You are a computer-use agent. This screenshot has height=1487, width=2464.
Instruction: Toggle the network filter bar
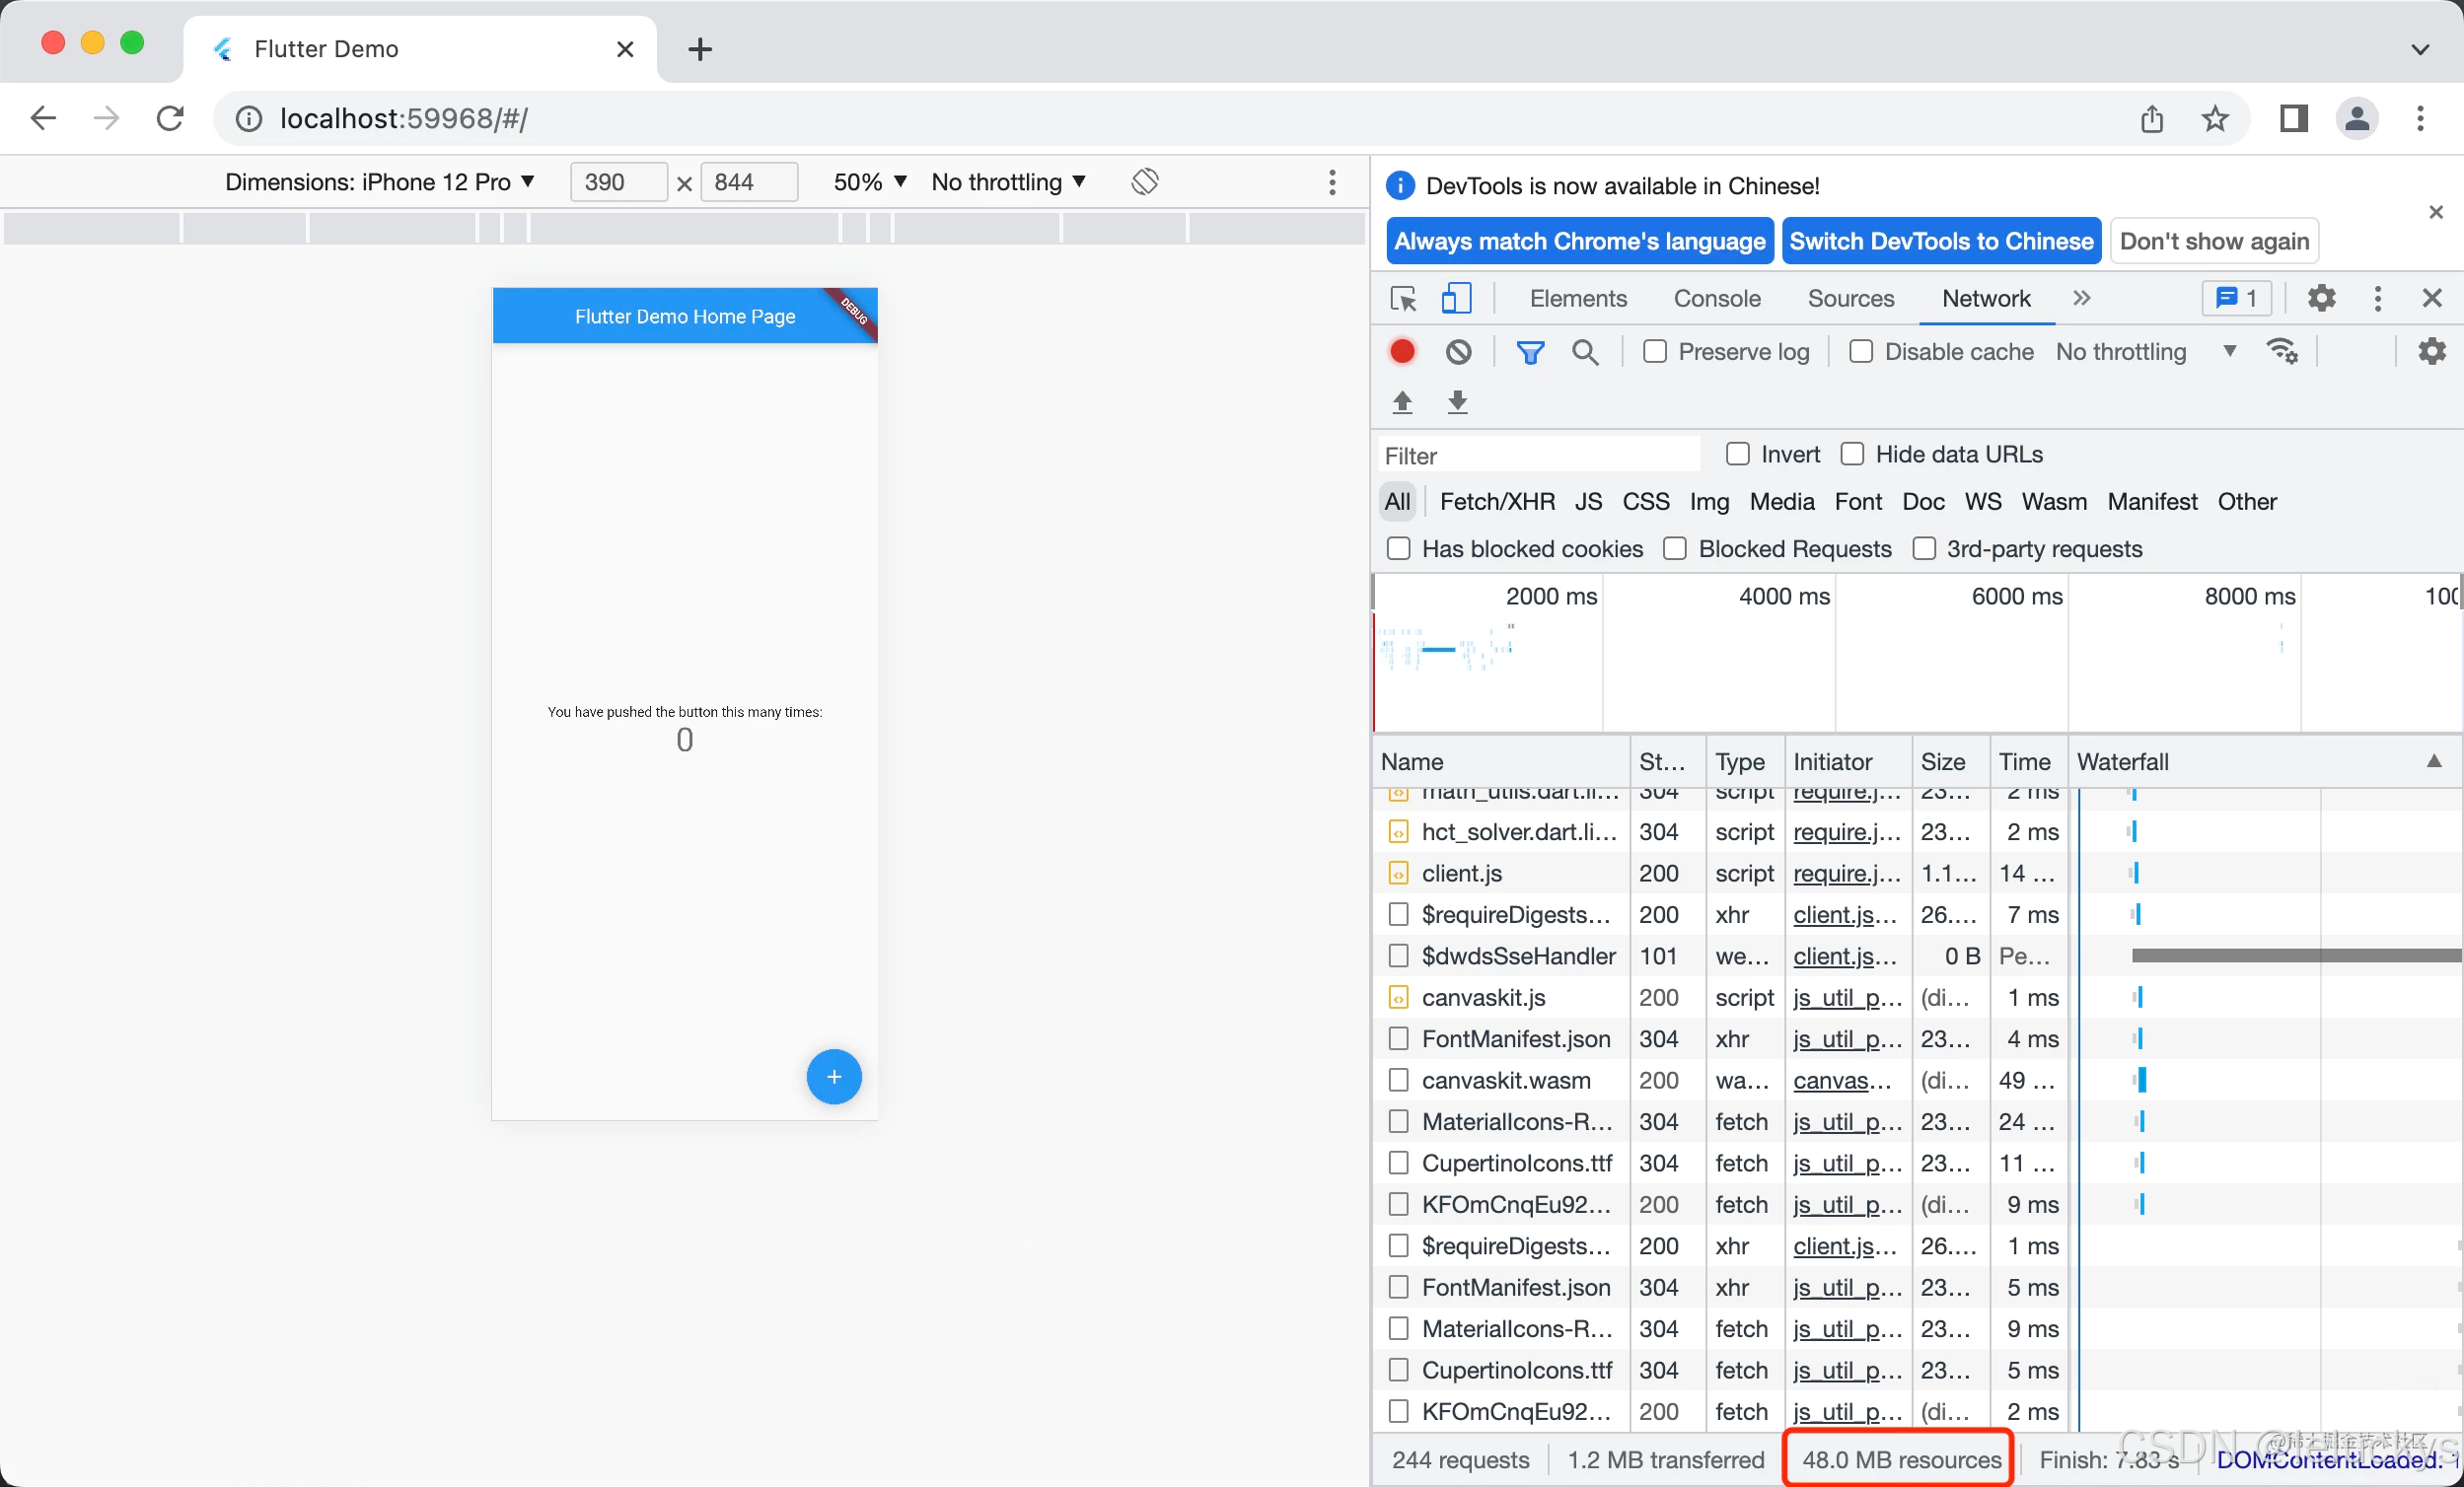click(1530, 351)
